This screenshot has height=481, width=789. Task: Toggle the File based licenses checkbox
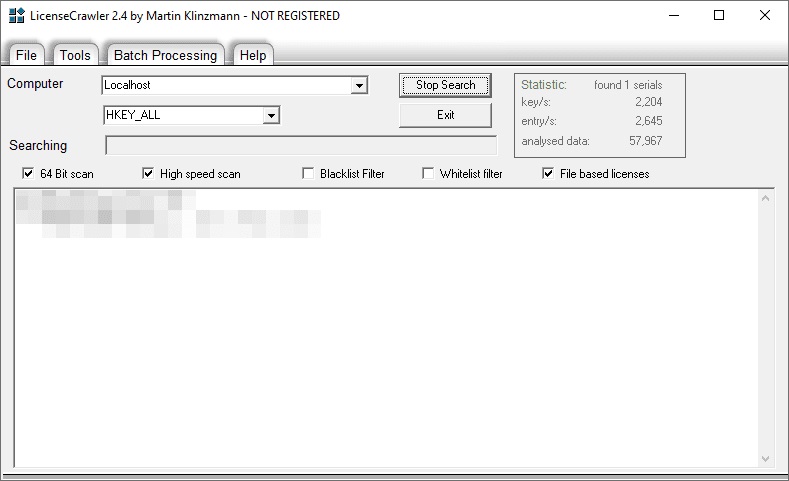point(548,174)
